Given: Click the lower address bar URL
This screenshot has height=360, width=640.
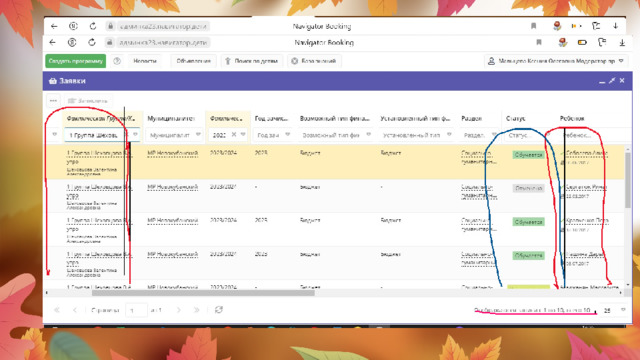Looking at the screenshot, I should [163, 42].
